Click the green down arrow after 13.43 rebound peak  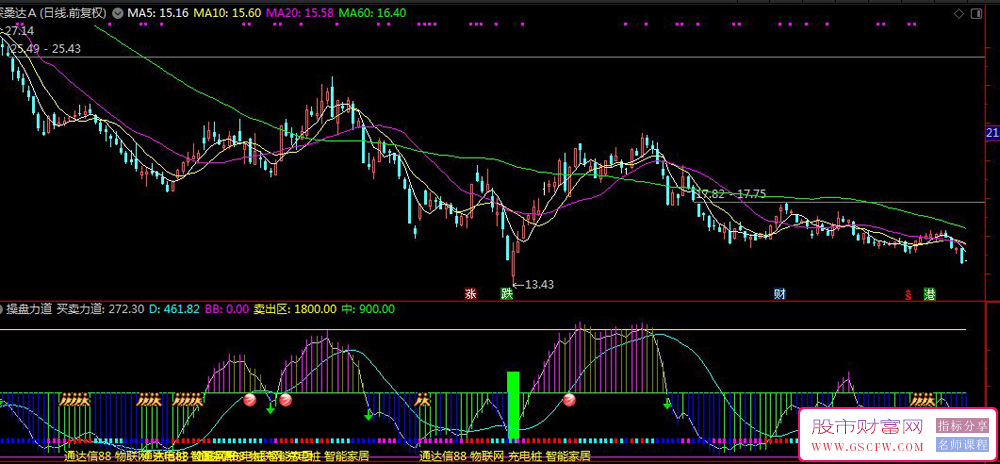(667, 404)
